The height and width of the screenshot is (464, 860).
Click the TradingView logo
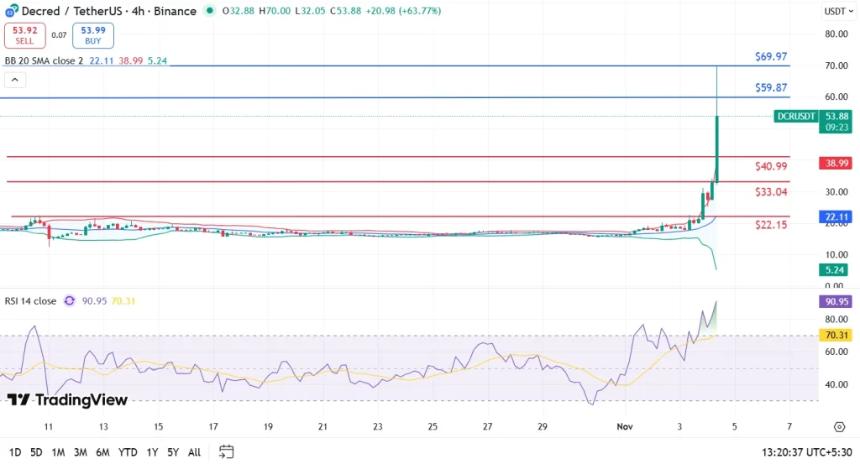click(x=68, y=400)
